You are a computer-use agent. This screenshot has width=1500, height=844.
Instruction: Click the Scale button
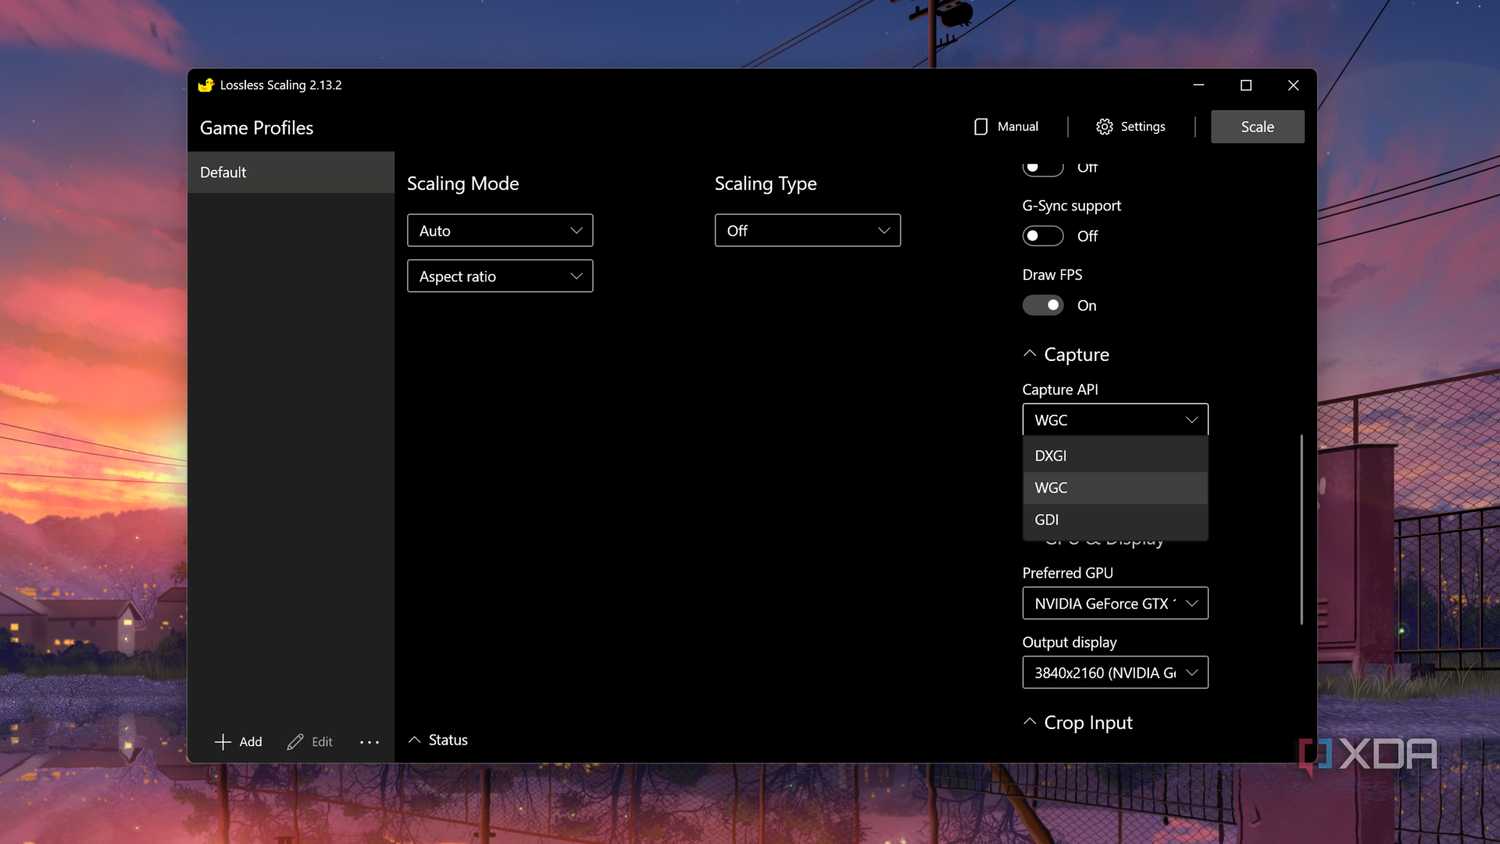pyautogui.click(x=1257, y=127)
